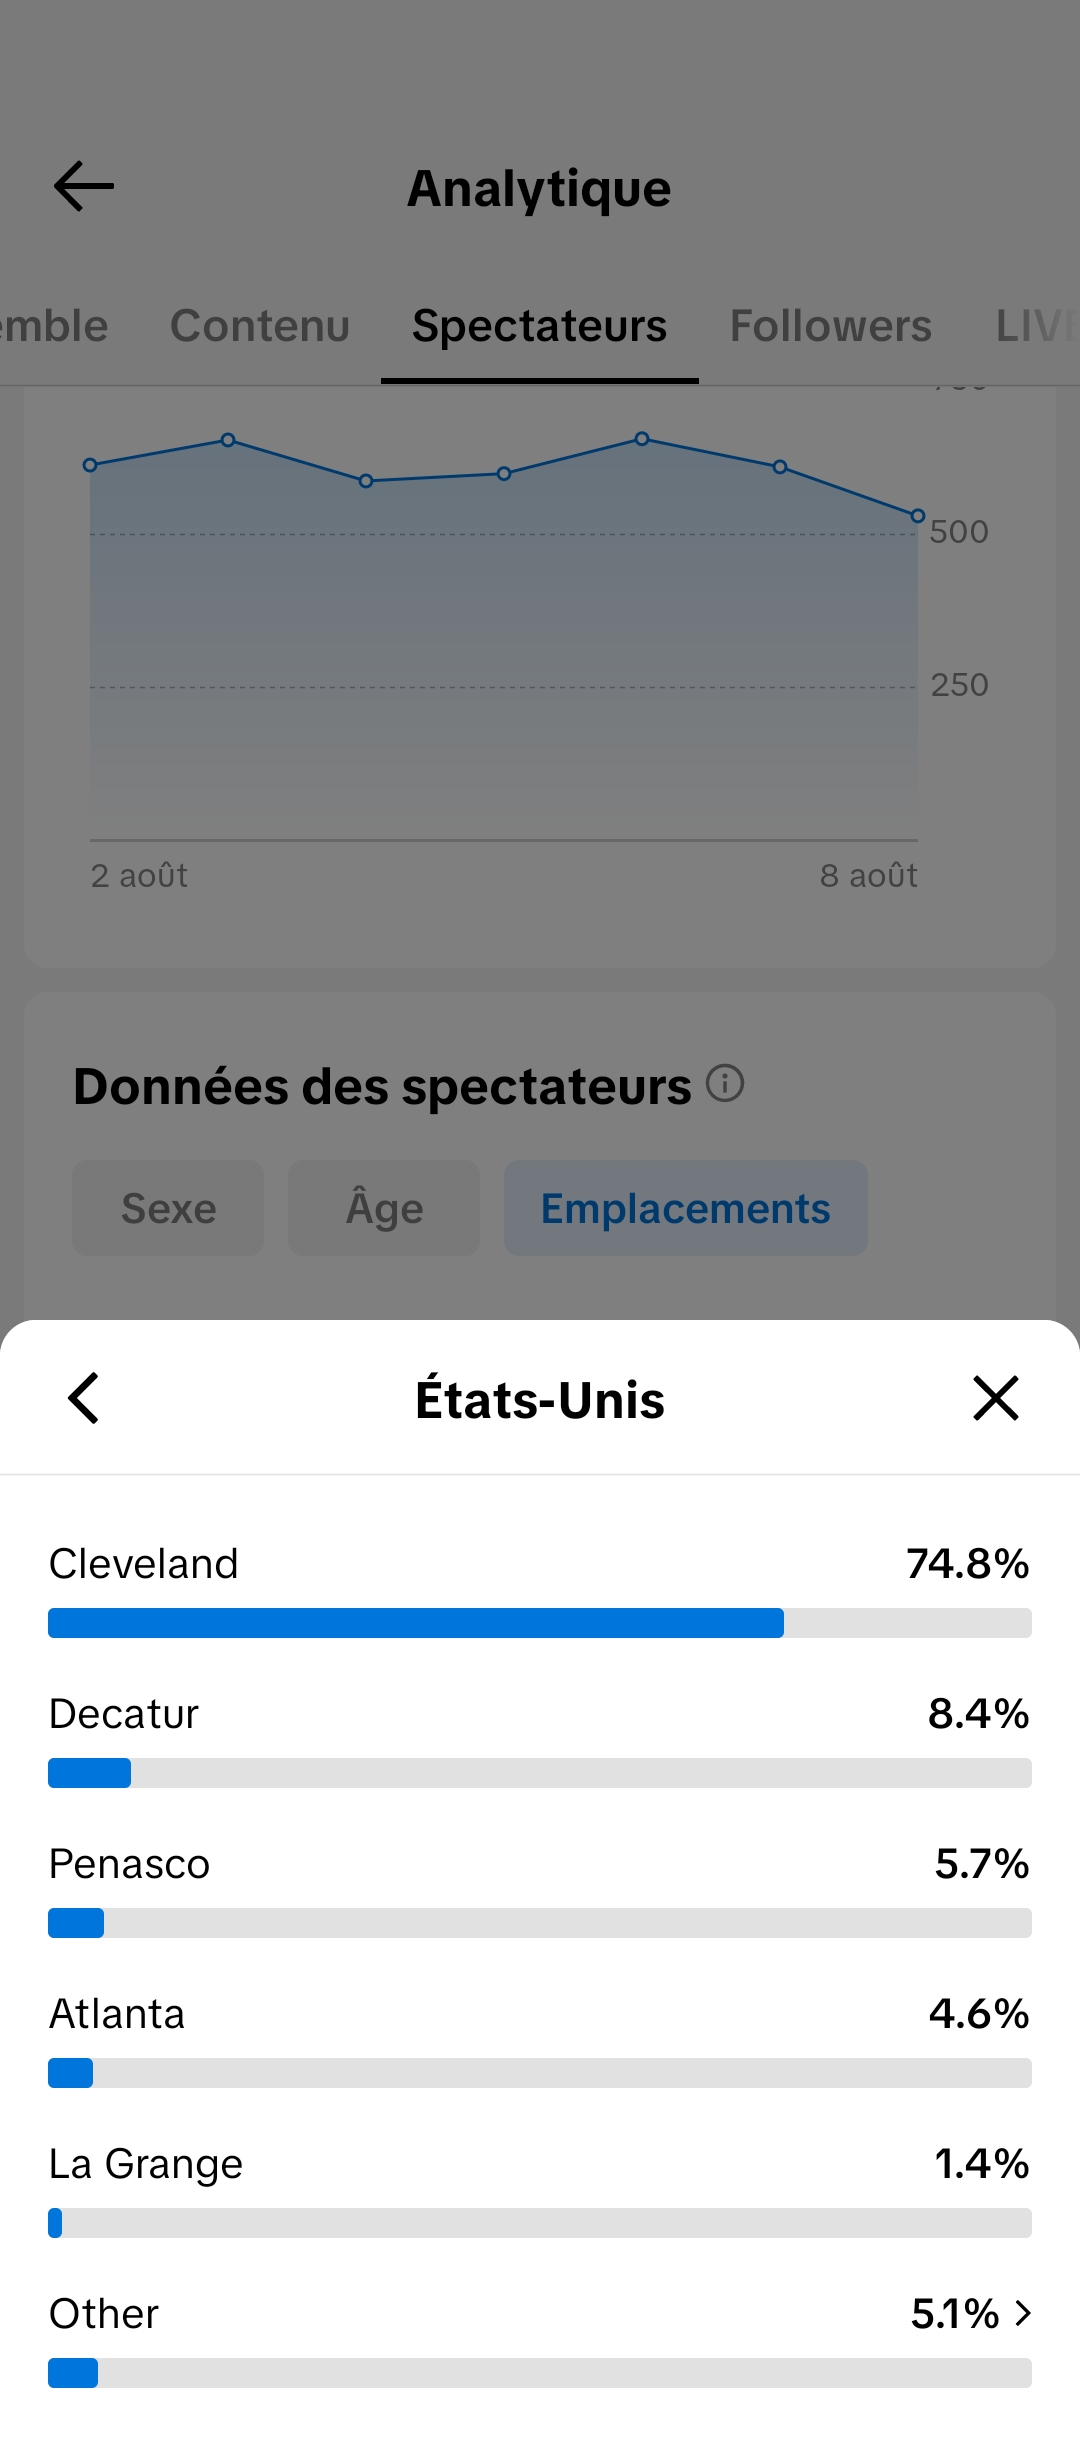This screenshot has height=2460, width=1080.
Task: Open the partially visible LIVE tab
Action: click(1038, 326)
